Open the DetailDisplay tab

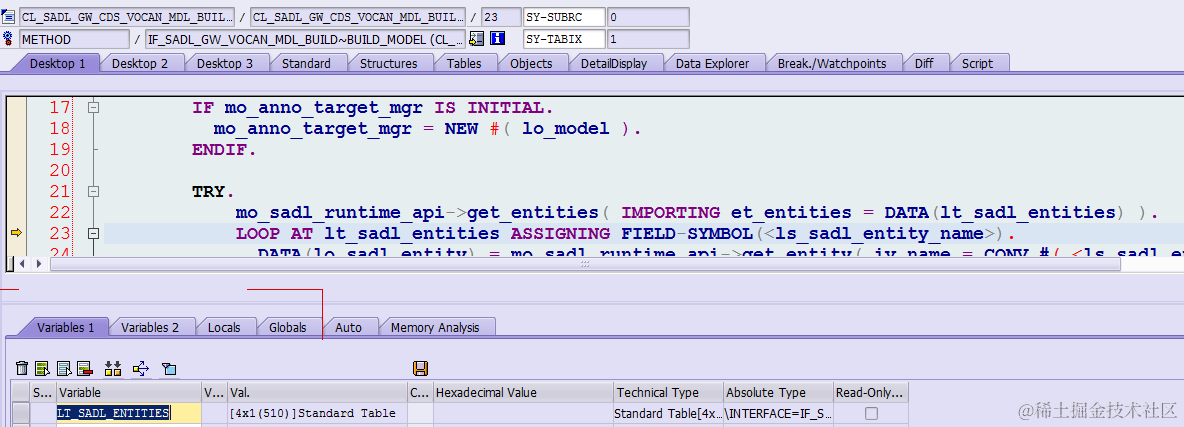coord(613,63)
